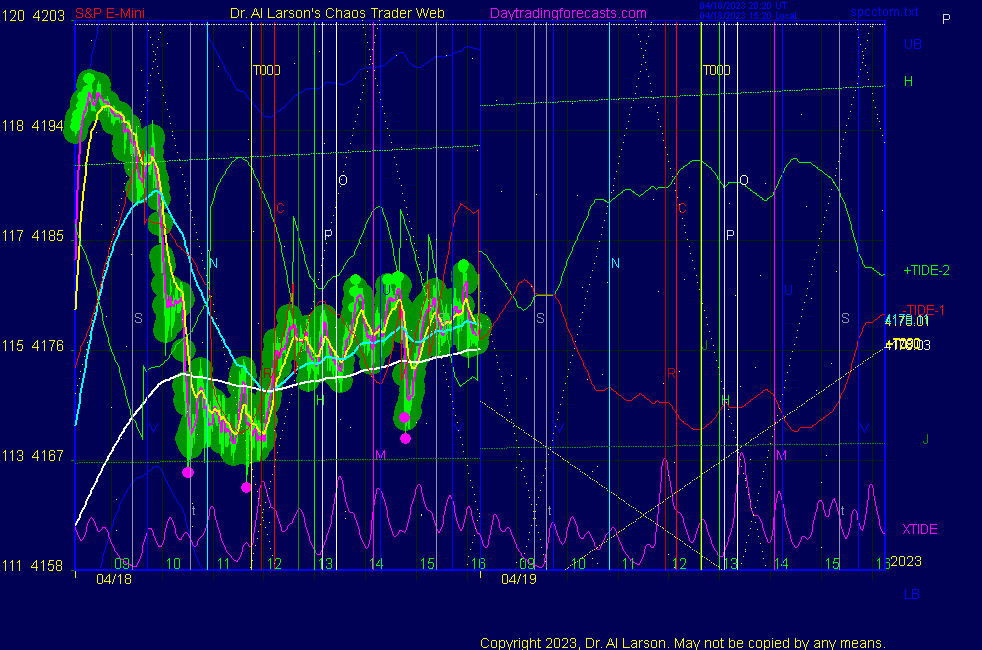Click the 111 4158 price axis label
The image size is (982, 650).
[x=33, y=565]
